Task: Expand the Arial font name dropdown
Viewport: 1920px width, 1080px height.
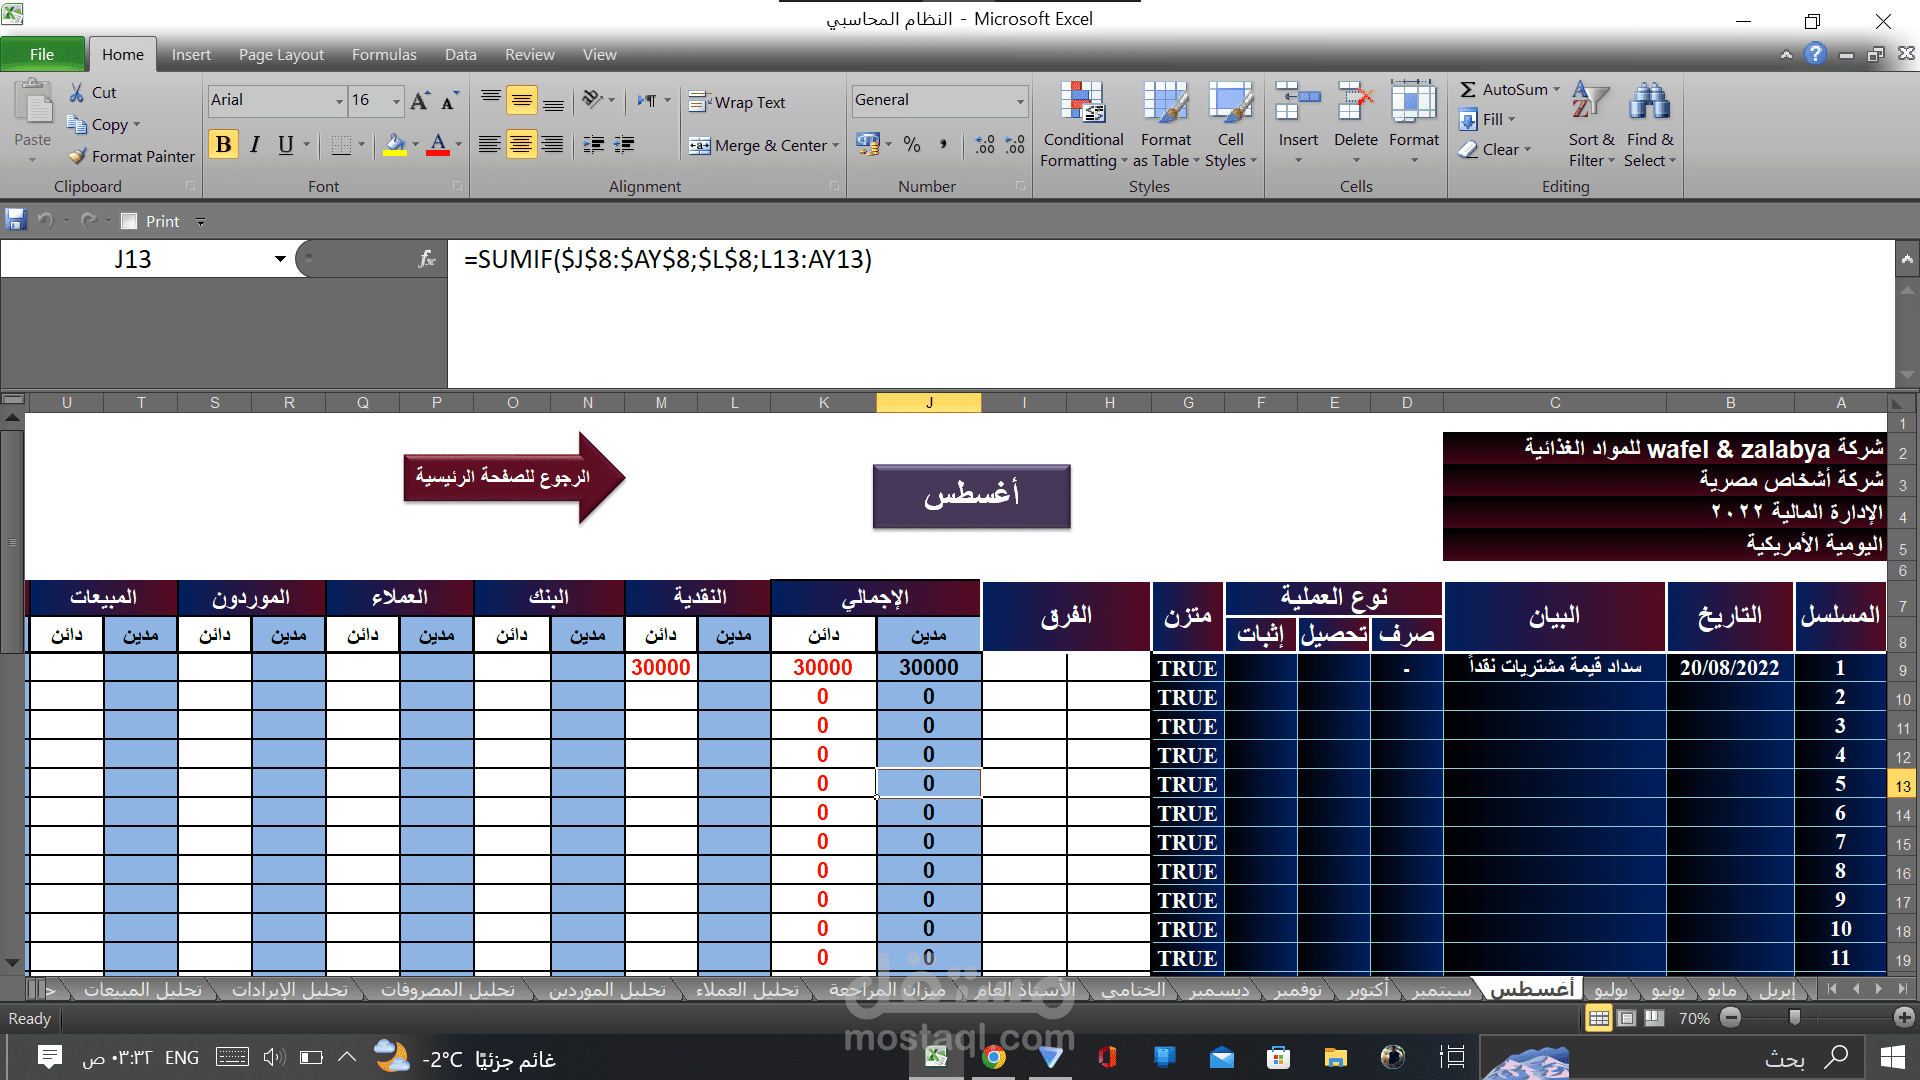Action: pos(339,101)
